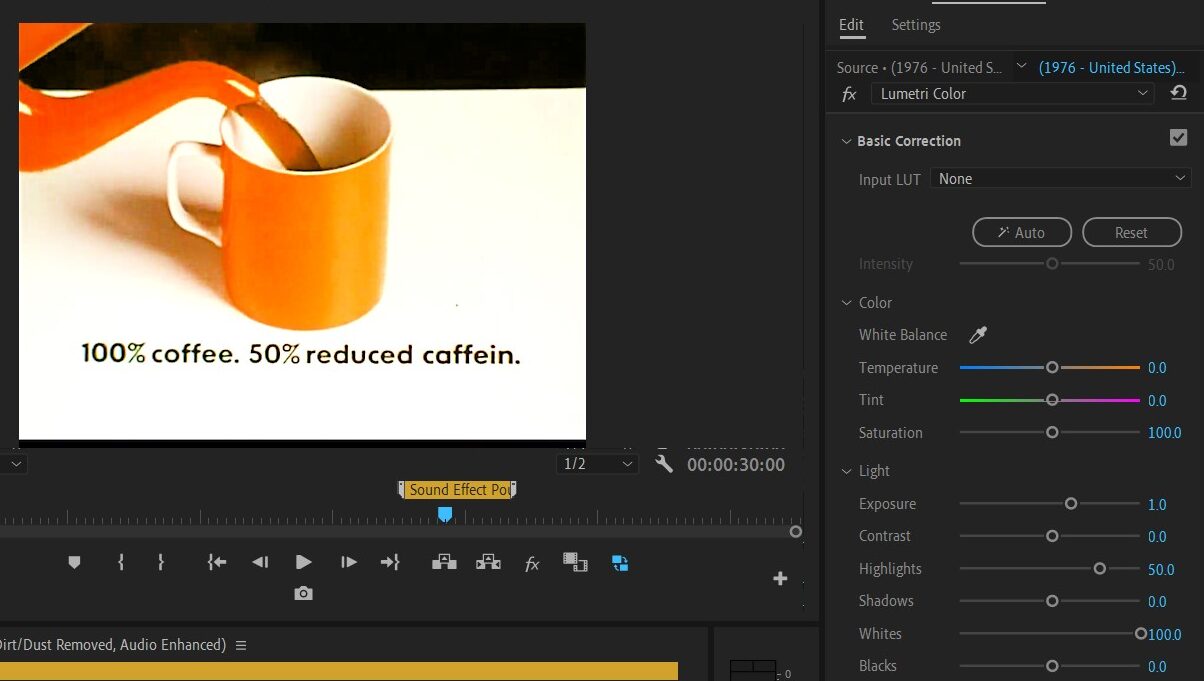Open monitor settings wrench icon
The height and width of the screenshot is (681, 1204).
click(664, 464)
